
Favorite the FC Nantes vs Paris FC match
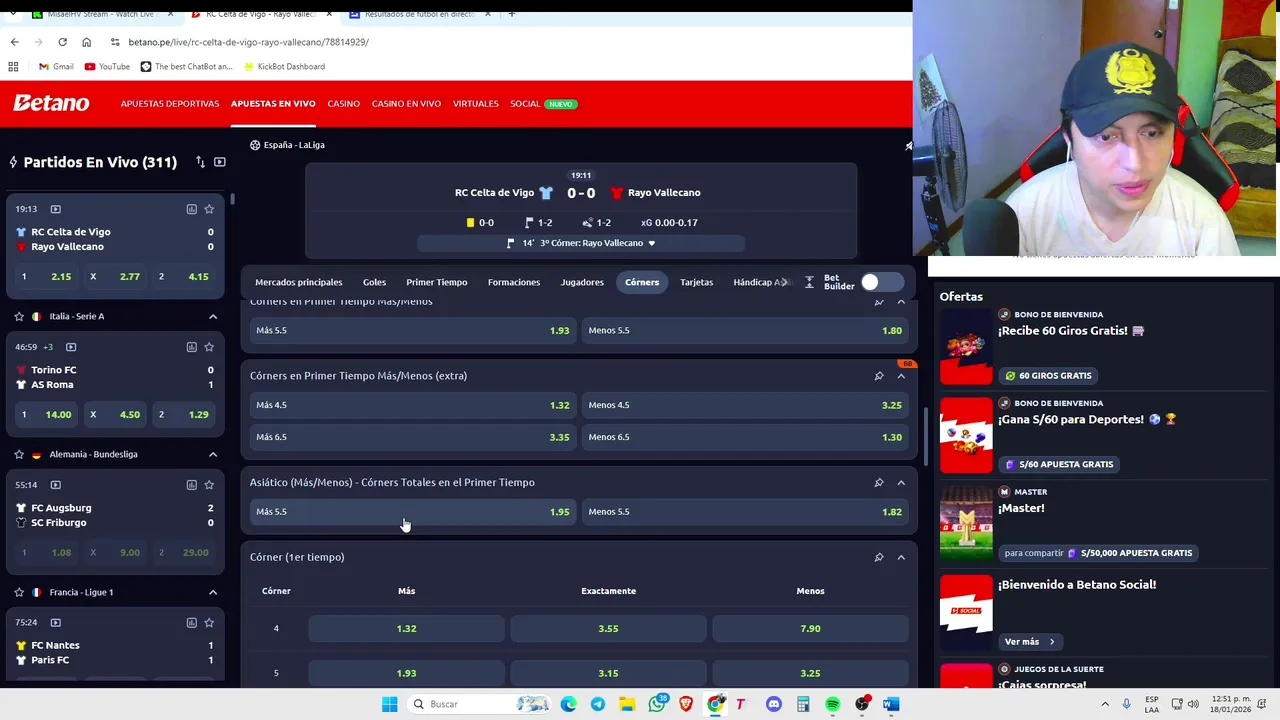[x=209, y=623]
